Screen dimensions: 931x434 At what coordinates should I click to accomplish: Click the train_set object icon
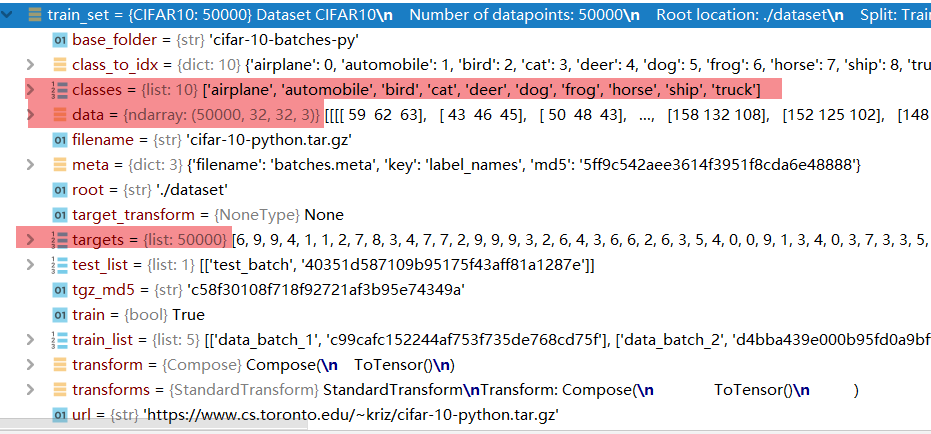click(35, 15)
